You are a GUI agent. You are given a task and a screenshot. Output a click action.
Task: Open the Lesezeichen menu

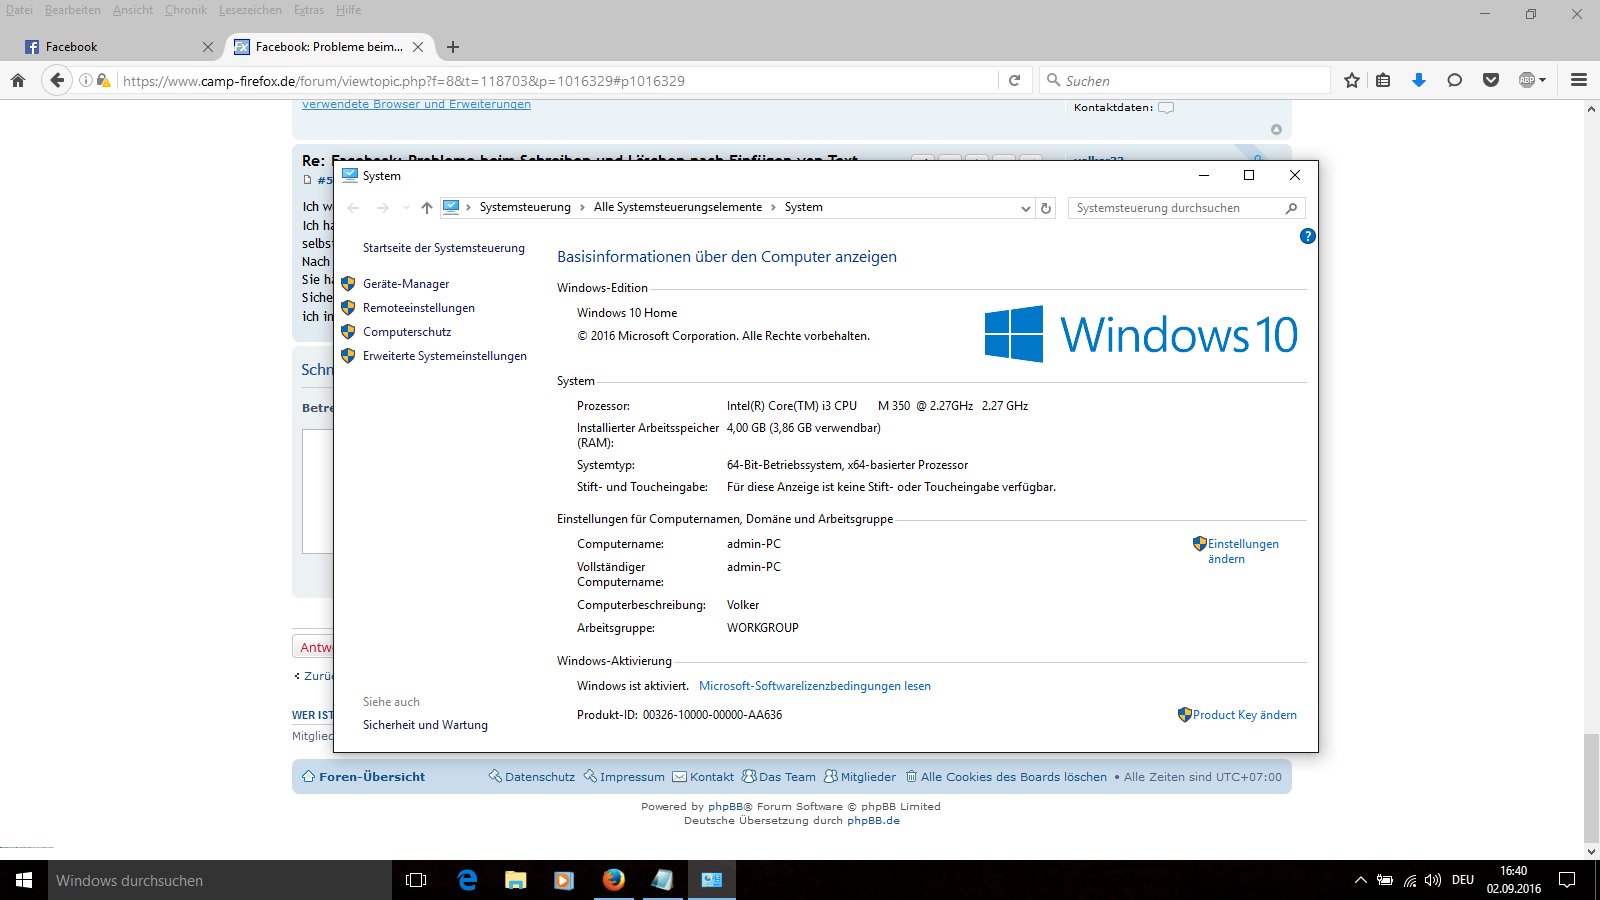click(x=250, y=10)
